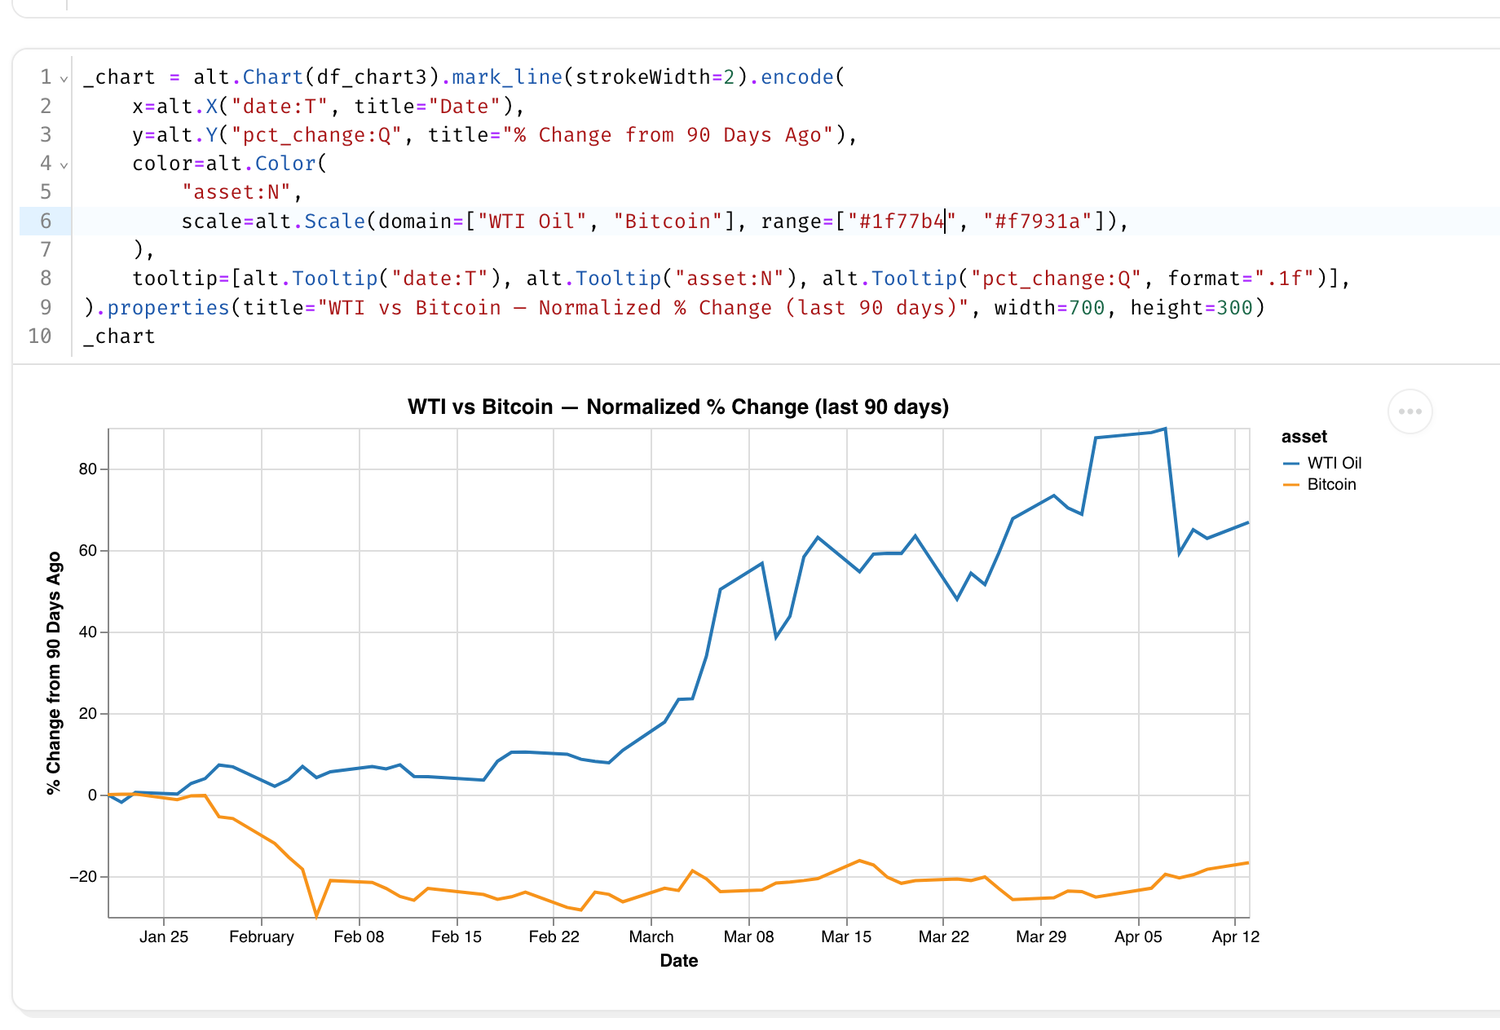Click the y-axis title '% Change from 90 Days Ago'
The height and width of the screenshot is (1030, 1500).
54,673
